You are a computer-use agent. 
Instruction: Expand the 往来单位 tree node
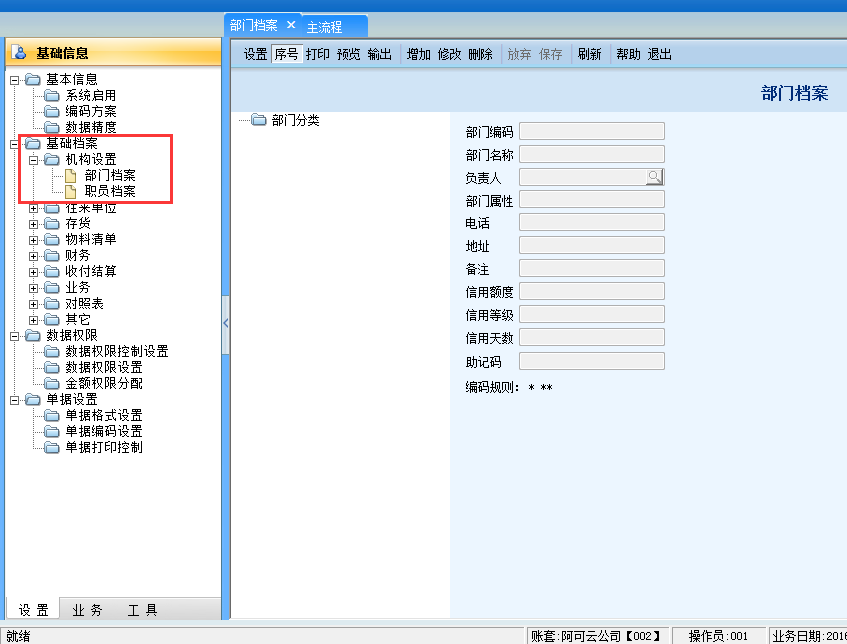pos(34,208)
